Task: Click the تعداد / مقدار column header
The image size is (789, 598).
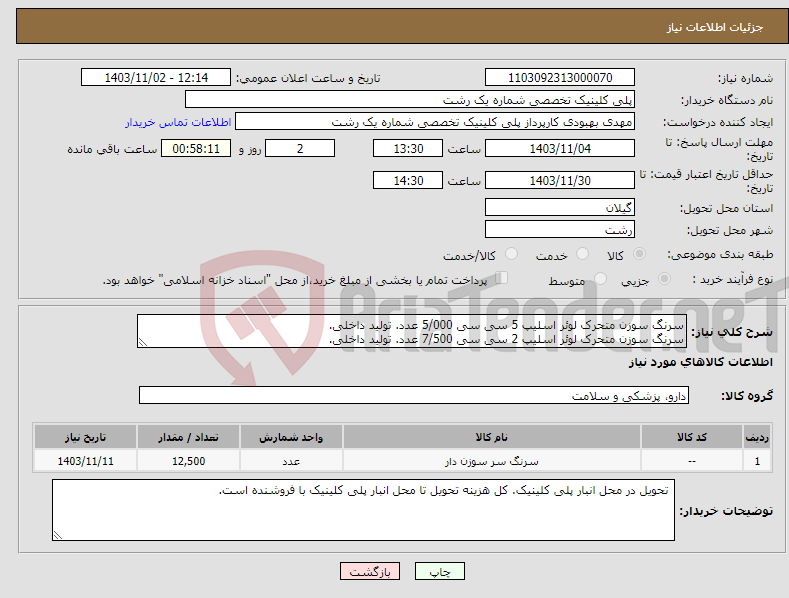Action: point(188,437)
